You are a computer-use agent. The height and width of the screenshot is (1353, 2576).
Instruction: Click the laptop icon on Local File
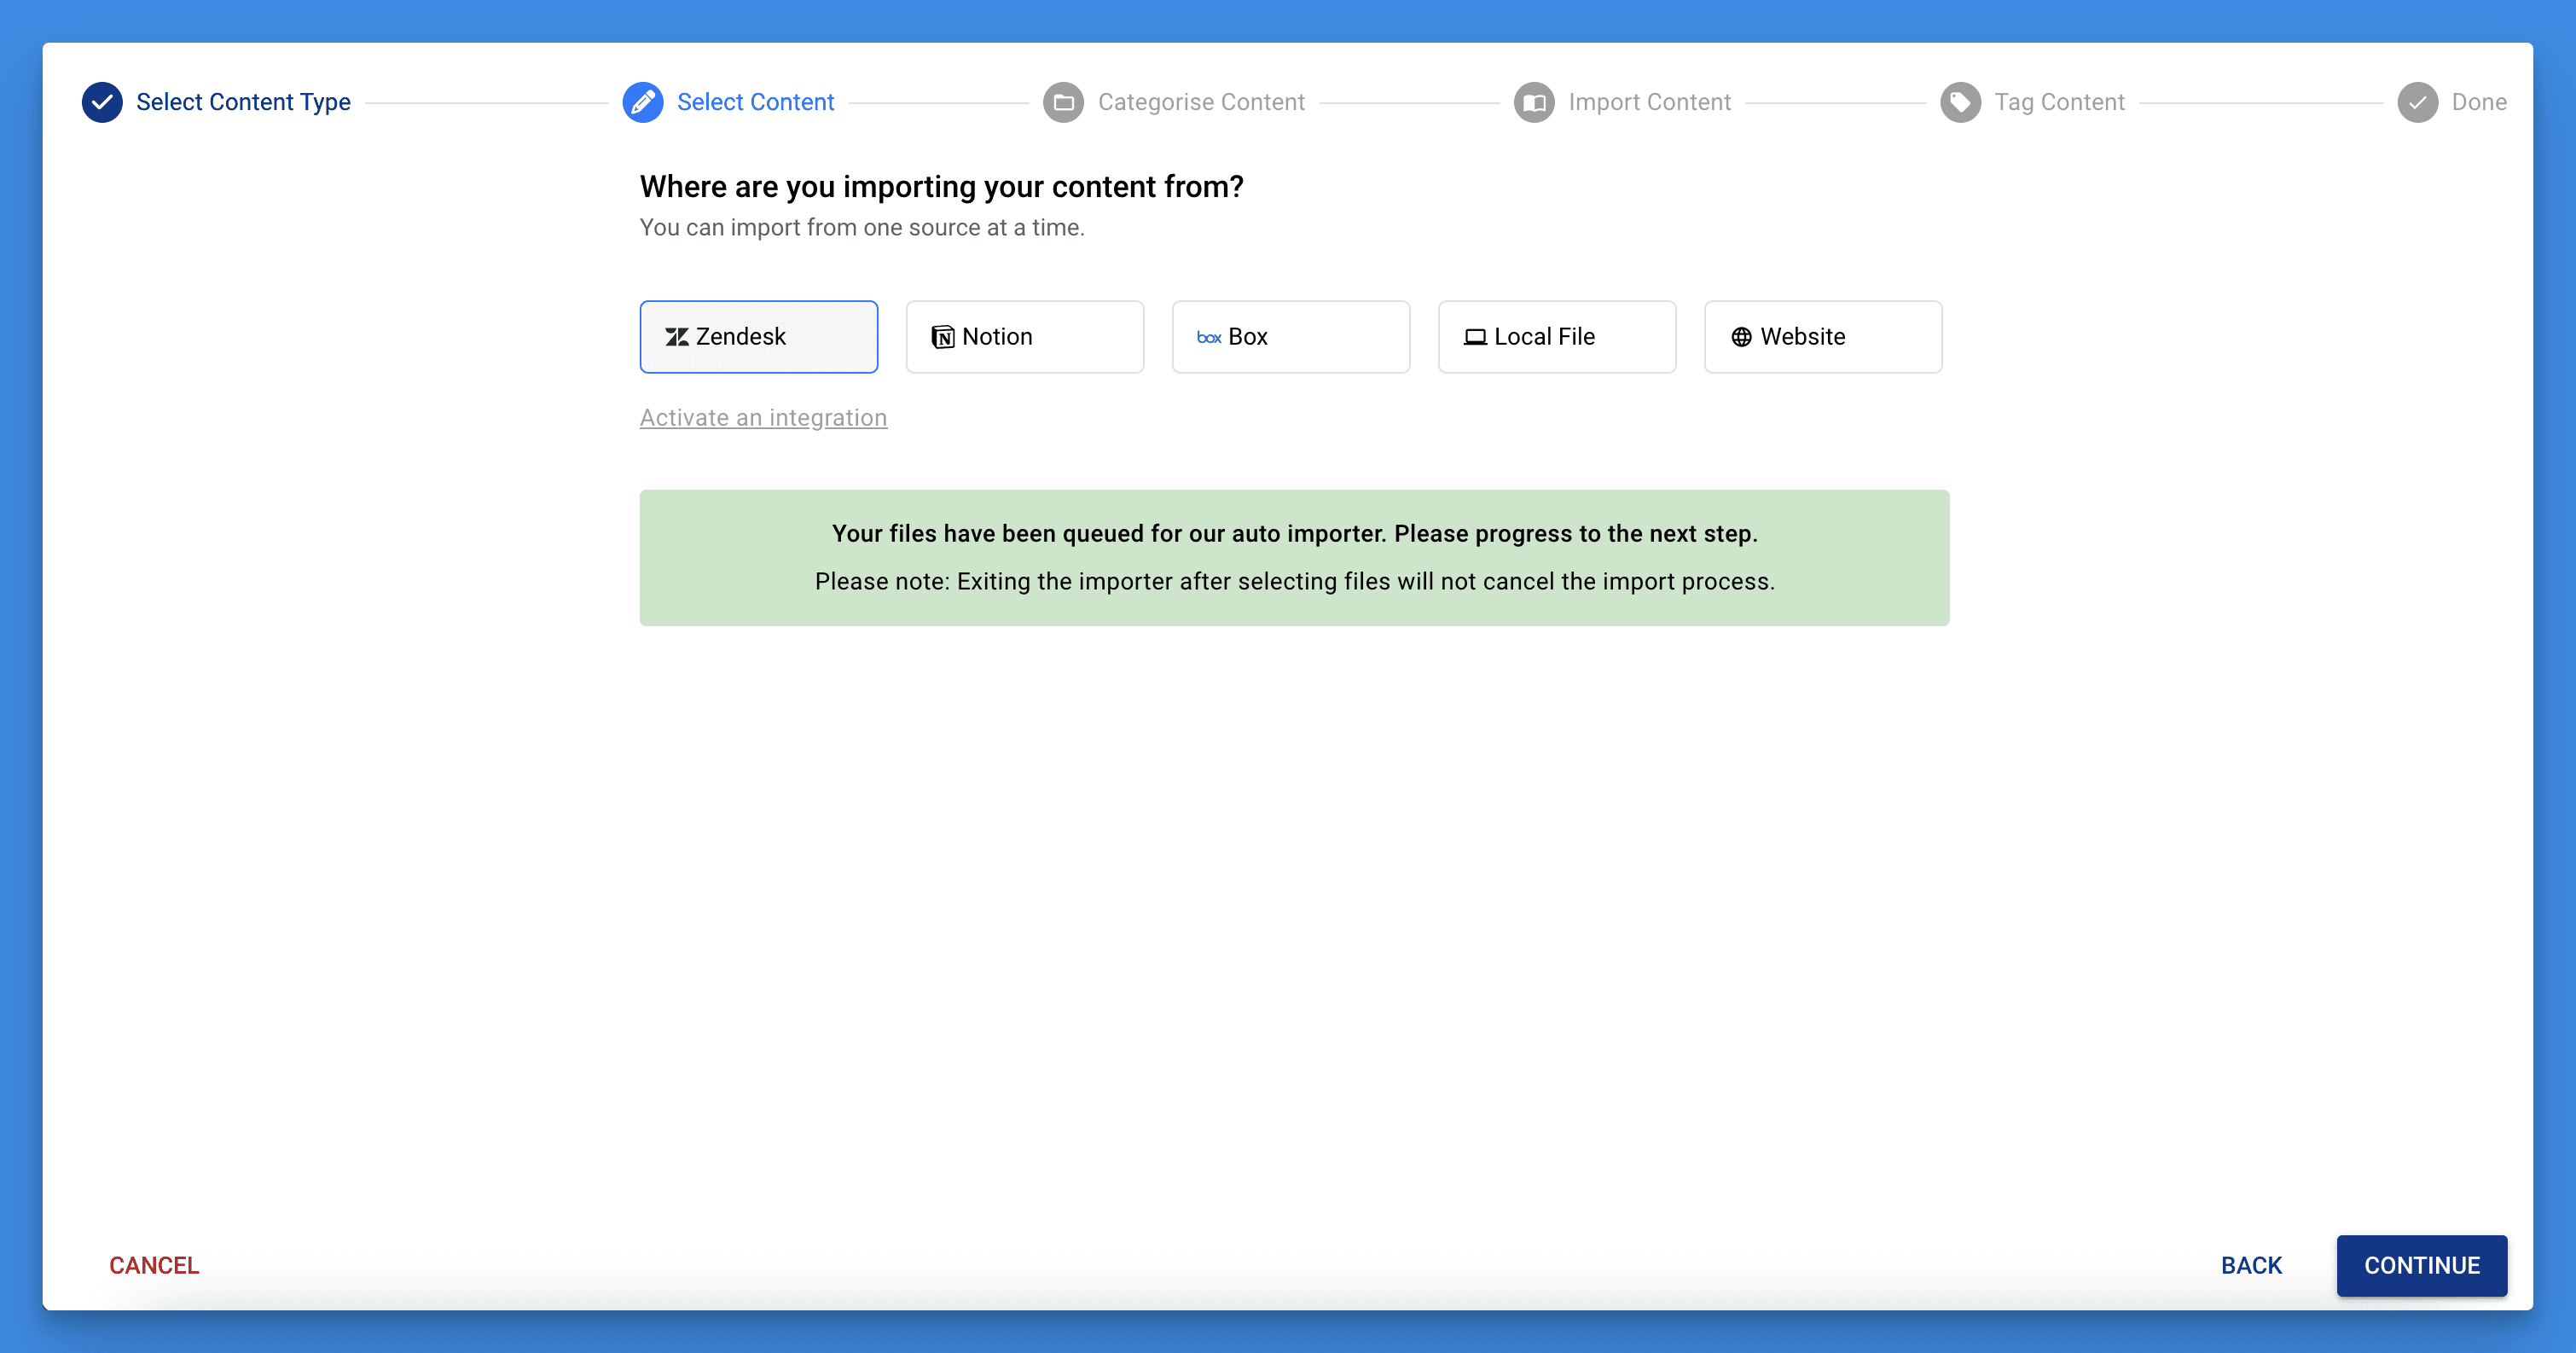(1474, 337)
